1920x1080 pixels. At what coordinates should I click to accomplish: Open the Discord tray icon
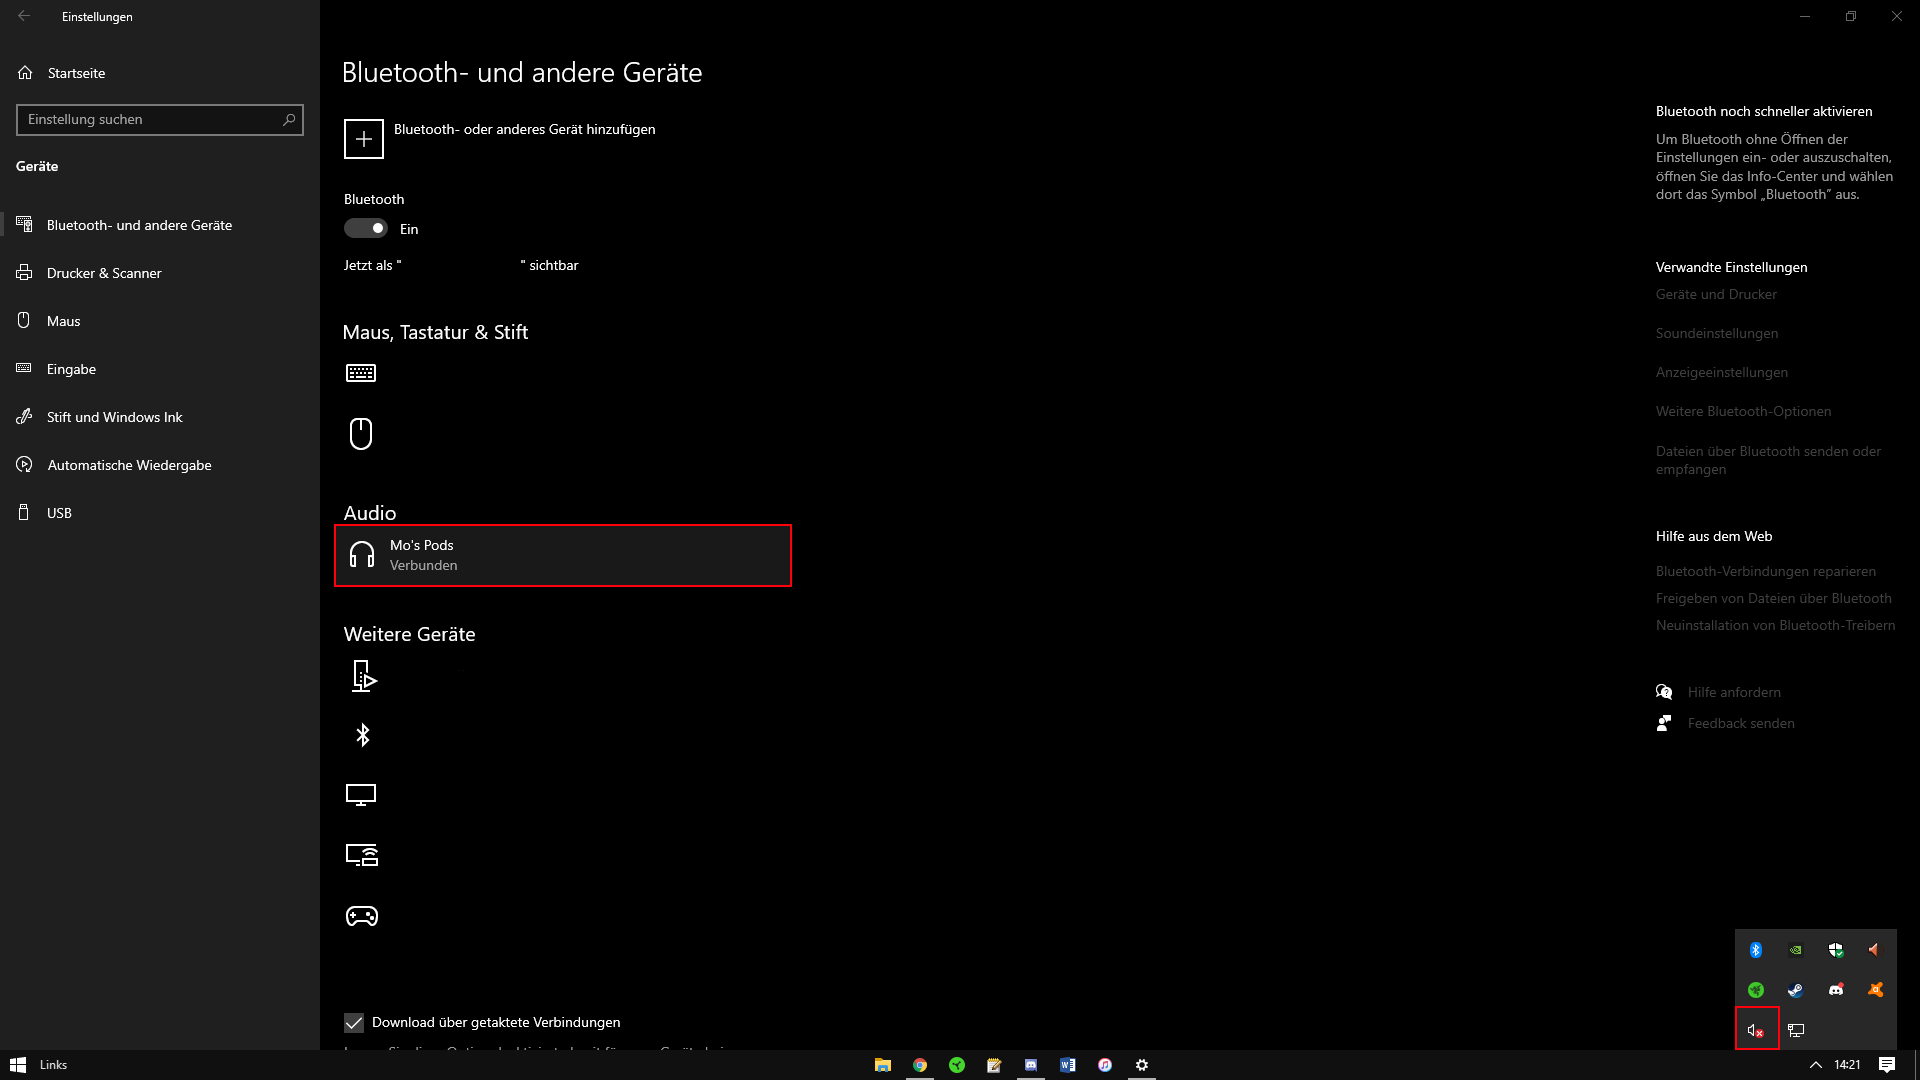coord(1836,990)
